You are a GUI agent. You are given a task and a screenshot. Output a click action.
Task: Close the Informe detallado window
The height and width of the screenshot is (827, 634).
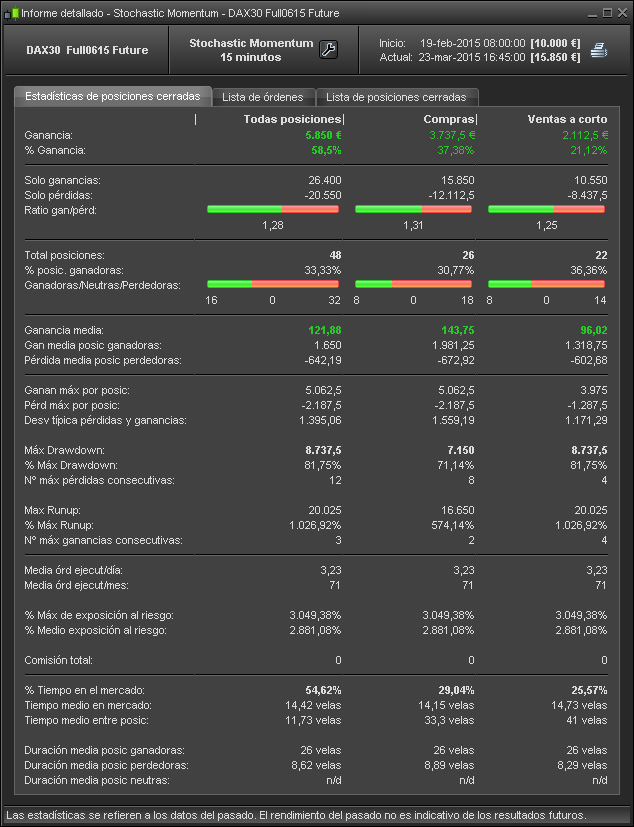click(x=622, y=13)
